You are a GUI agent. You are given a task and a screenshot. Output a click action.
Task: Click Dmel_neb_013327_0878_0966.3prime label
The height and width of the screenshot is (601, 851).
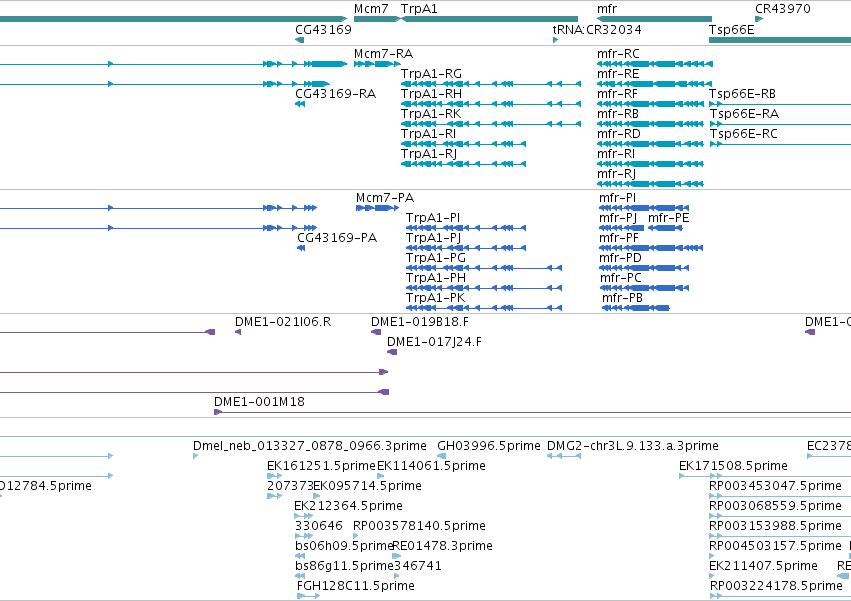(310, 446)
